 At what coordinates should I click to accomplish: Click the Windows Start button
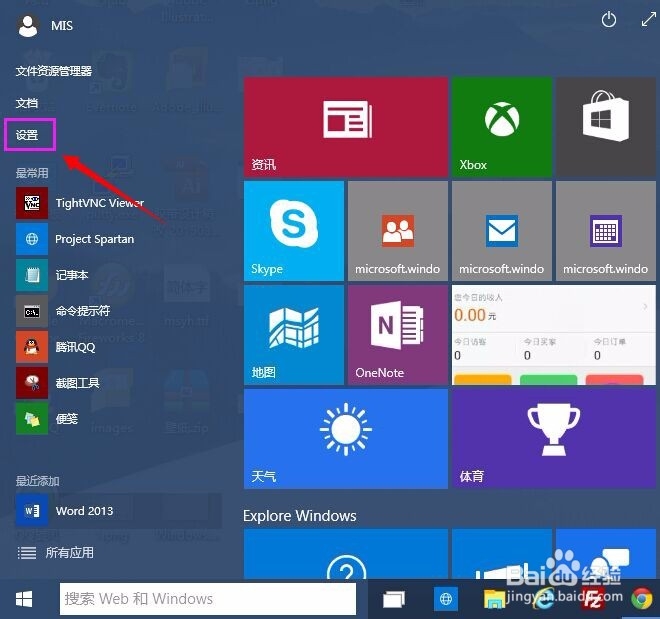pos(24,599)
